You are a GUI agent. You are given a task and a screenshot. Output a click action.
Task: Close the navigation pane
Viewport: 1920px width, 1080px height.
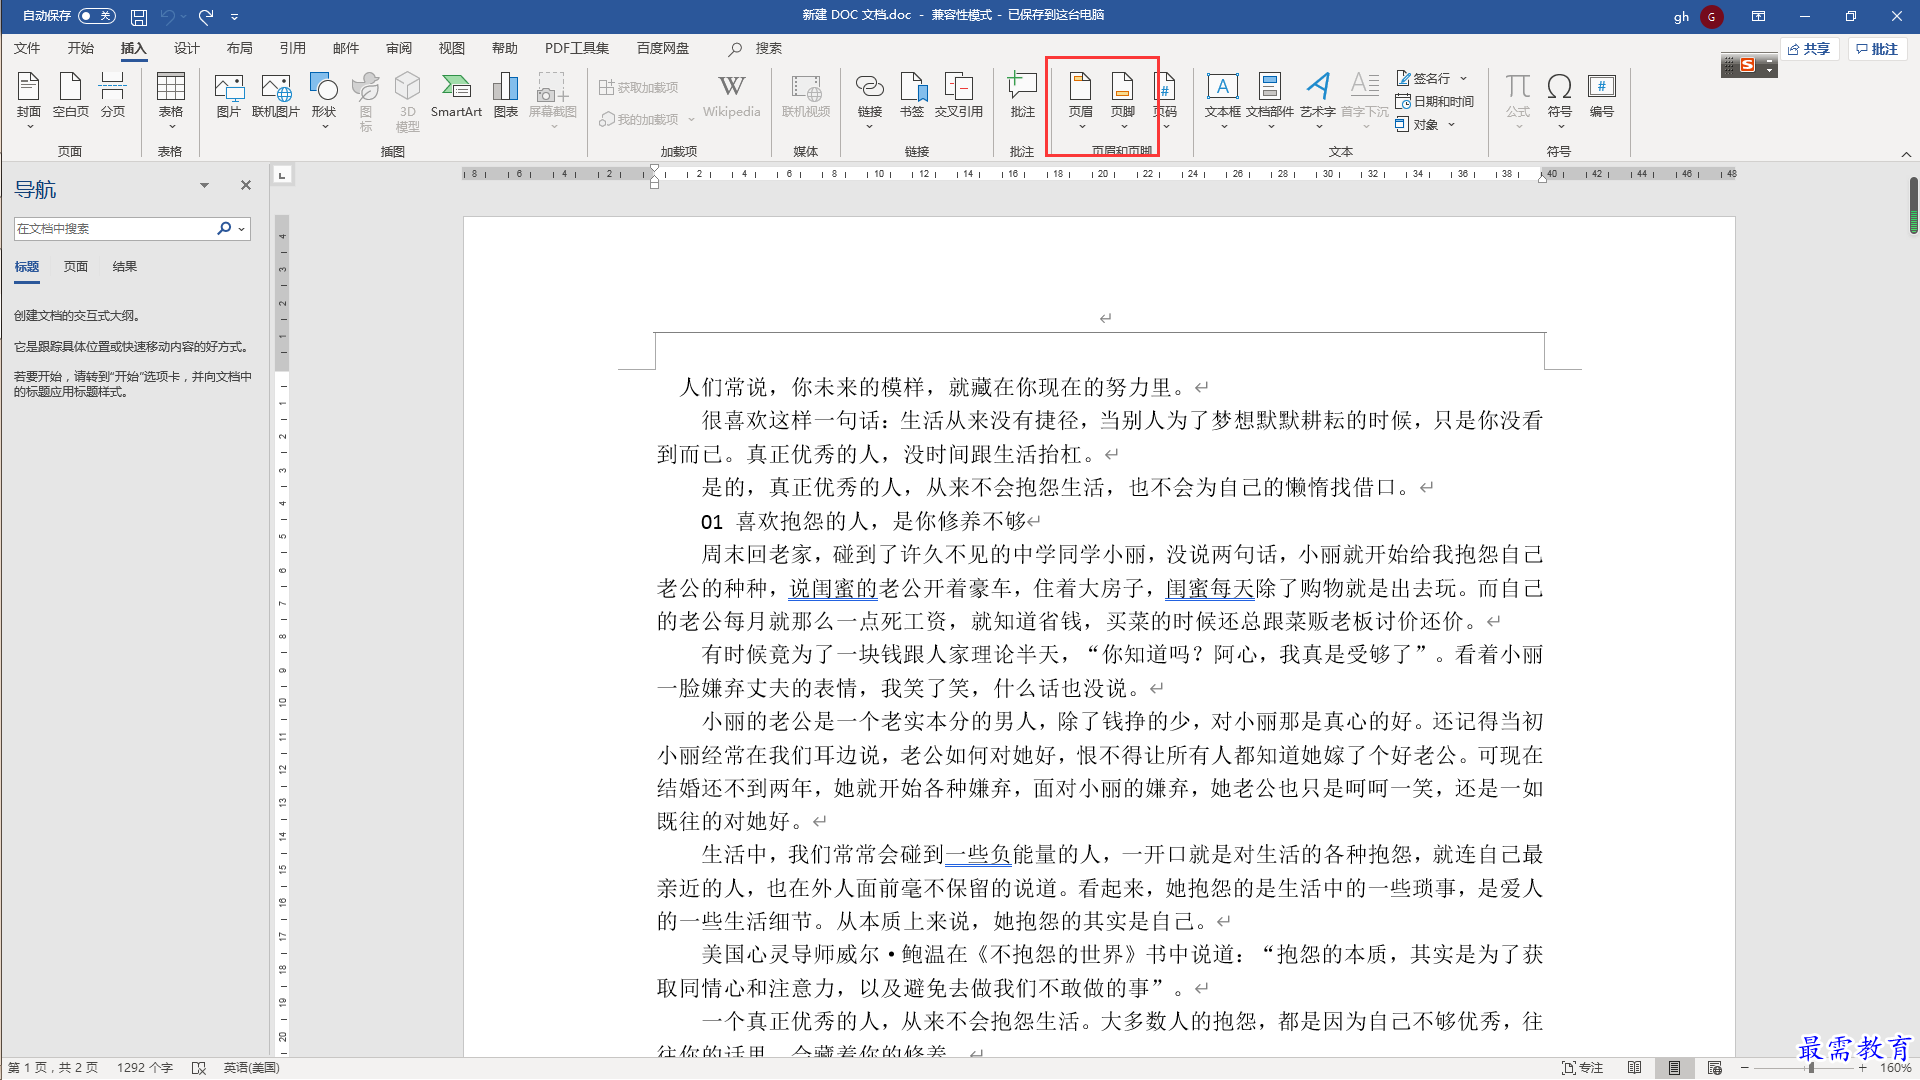[x=246, y=185]
